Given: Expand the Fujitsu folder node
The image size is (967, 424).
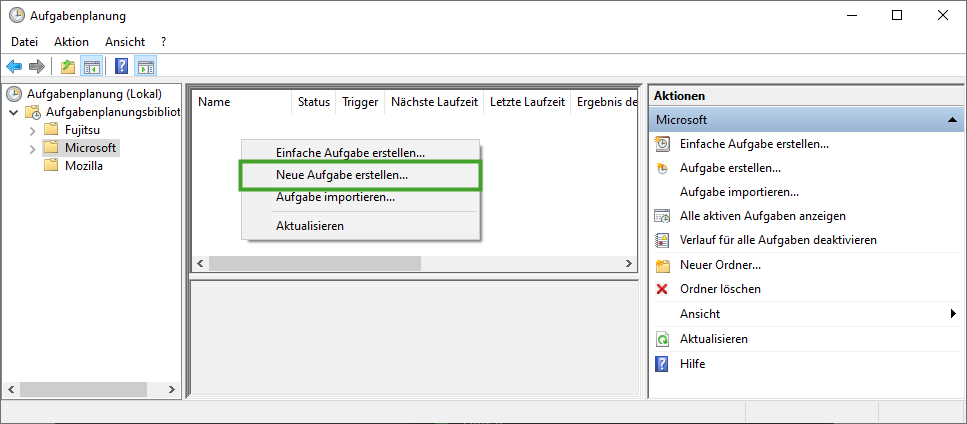Looking at the screenshot, I should click(33, 131).
